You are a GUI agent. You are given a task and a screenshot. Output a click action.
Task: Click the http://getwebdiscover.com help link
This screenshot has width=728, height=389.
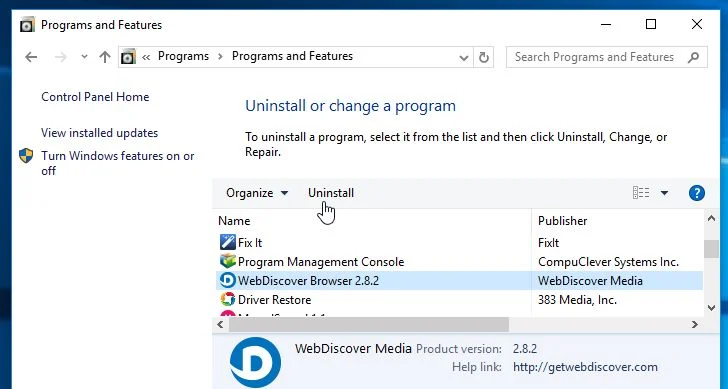(x=585, y=367)
